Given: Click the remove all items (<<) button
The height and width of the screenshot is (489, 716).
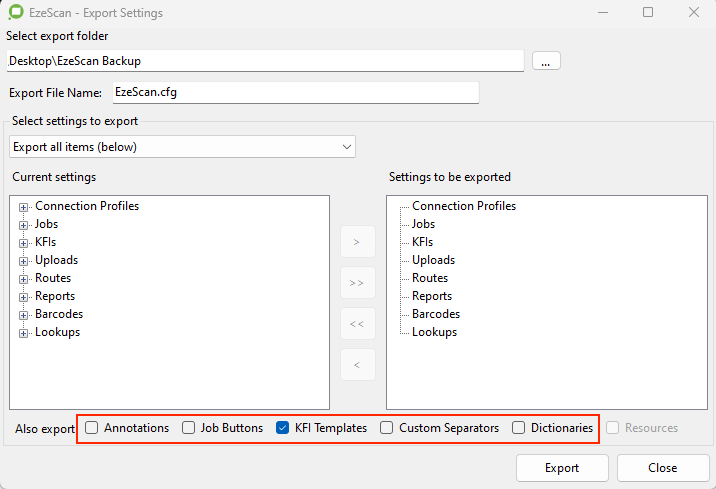Looking at the screenshot, I should click(x=358, y=324).
